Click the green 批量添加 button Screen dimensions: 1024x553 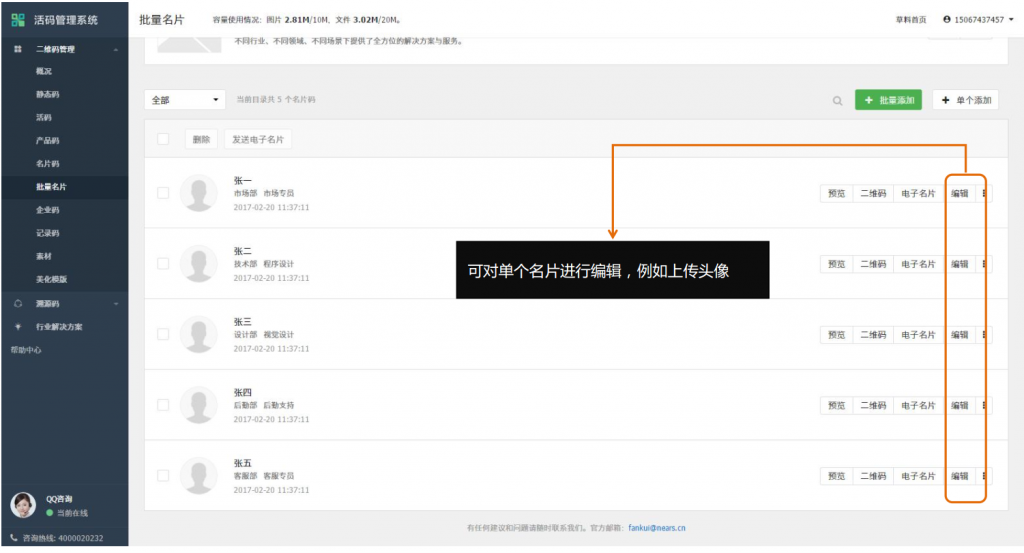pyautogui.click(x=888, y=100)
